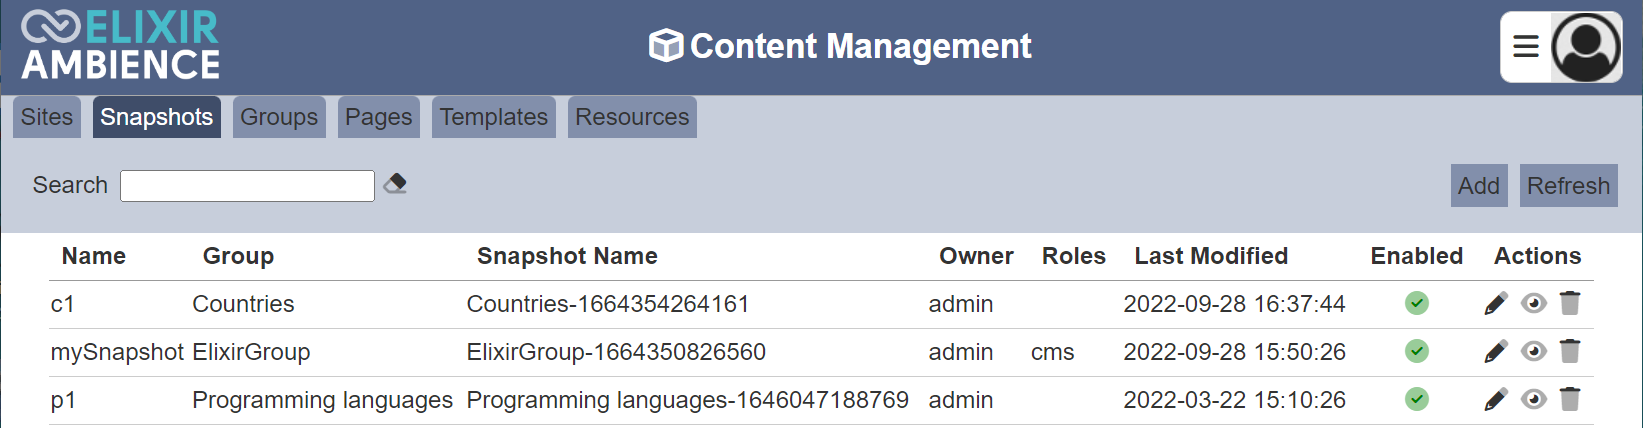Click the Refresh button
Screen dimensions: 1643x428
pyautogui.click(x=1569, y=186)
